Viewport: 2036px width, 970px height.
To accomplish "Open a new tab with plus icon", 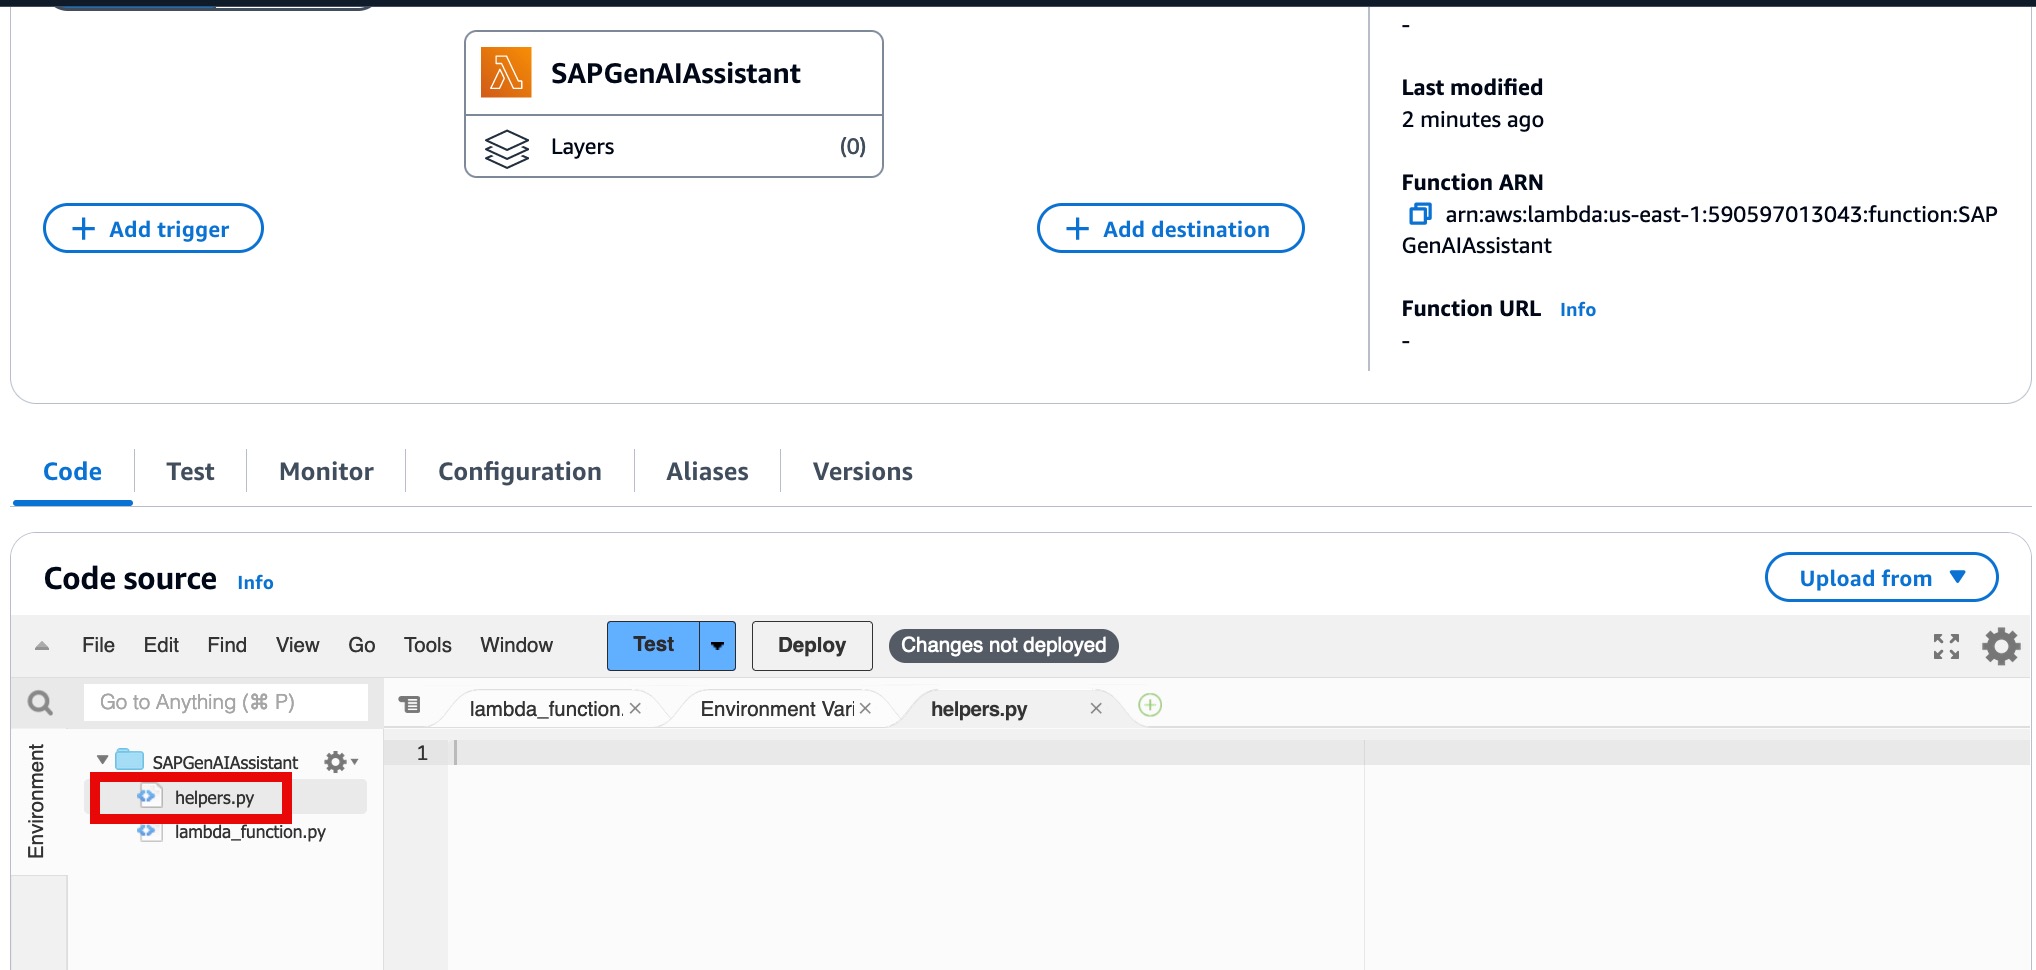I will [x=1150, y=706].
